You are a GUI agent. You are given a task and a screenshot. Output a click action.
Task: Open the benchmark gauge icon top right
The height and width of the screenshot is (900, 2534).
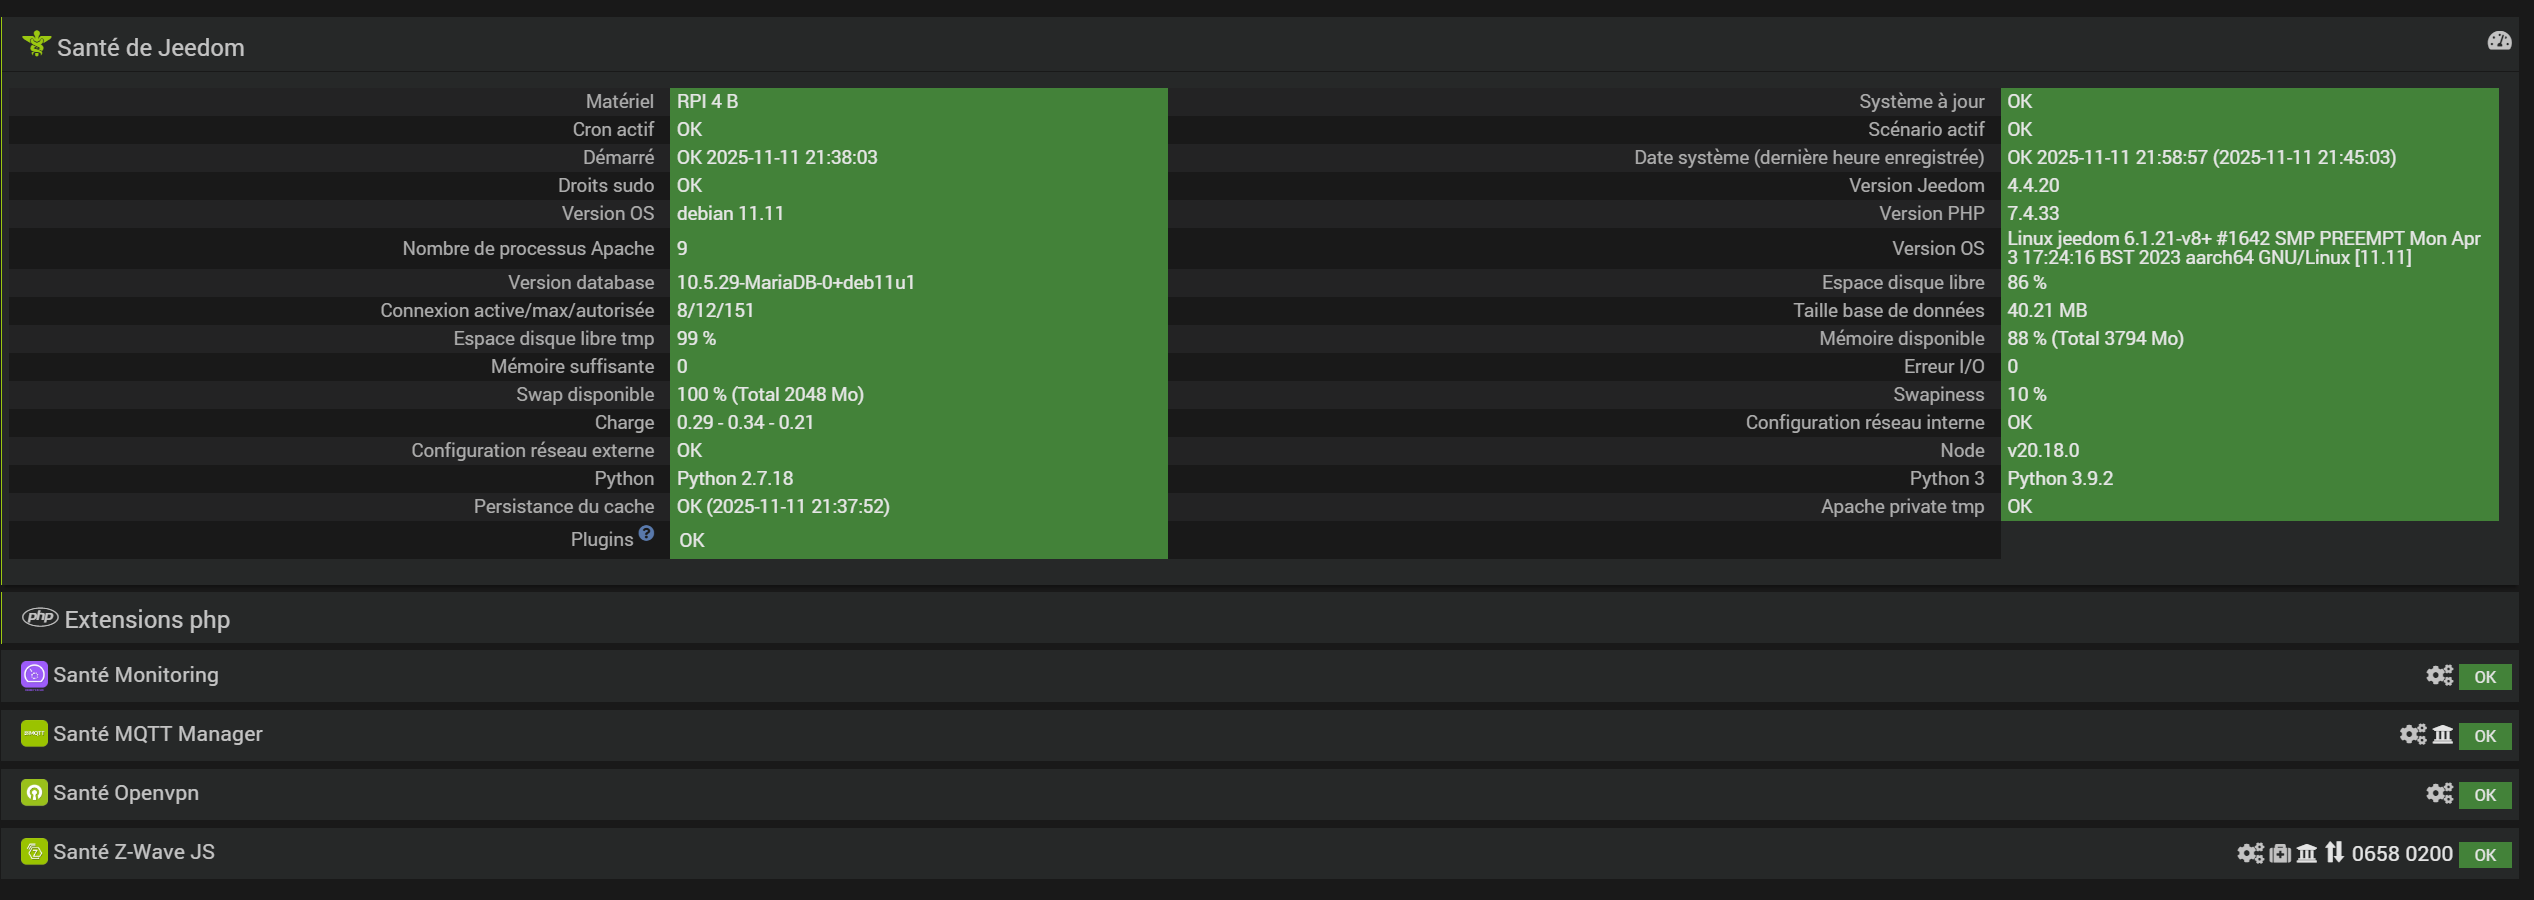click(2499, 41)
